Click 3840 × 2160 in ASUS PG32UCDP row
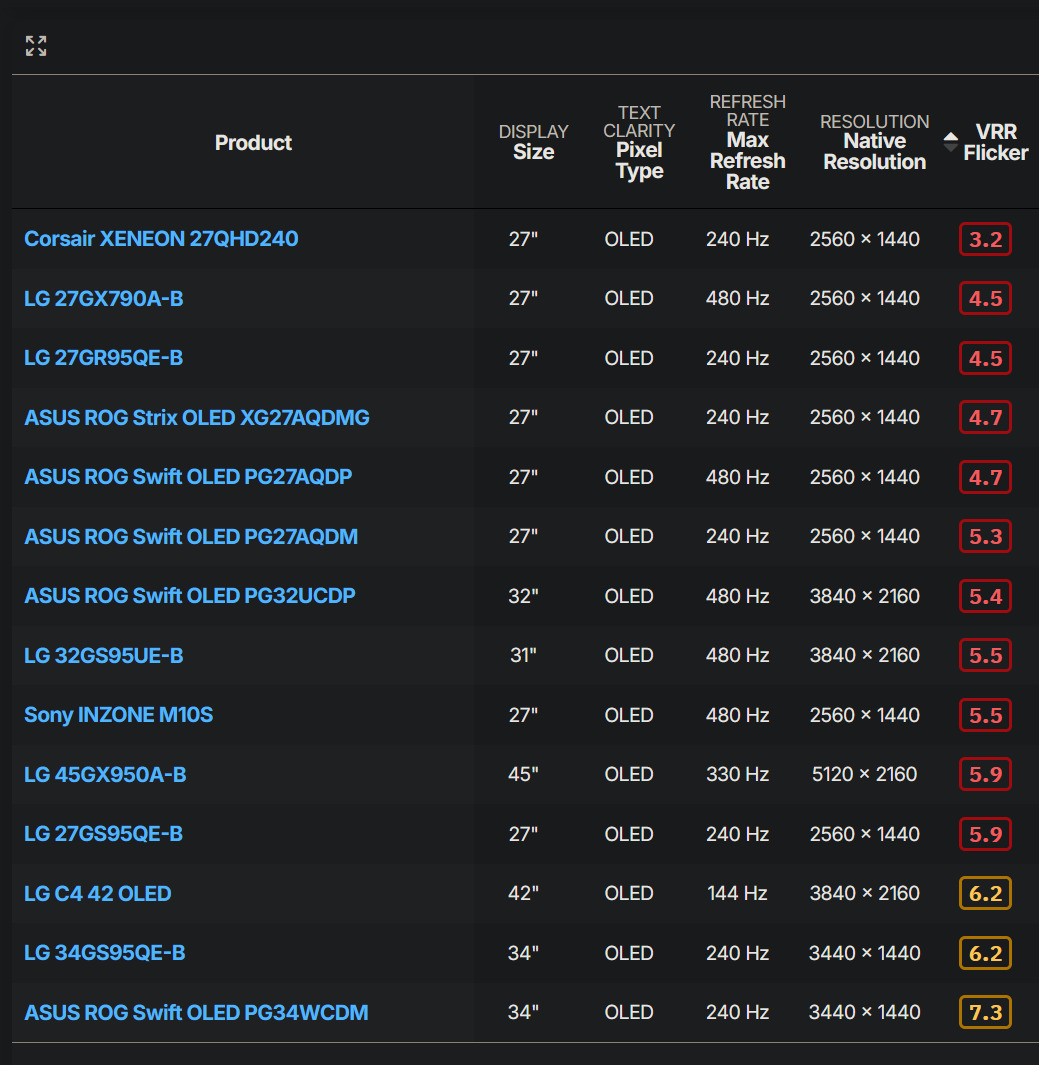 (x=864, y=596)
